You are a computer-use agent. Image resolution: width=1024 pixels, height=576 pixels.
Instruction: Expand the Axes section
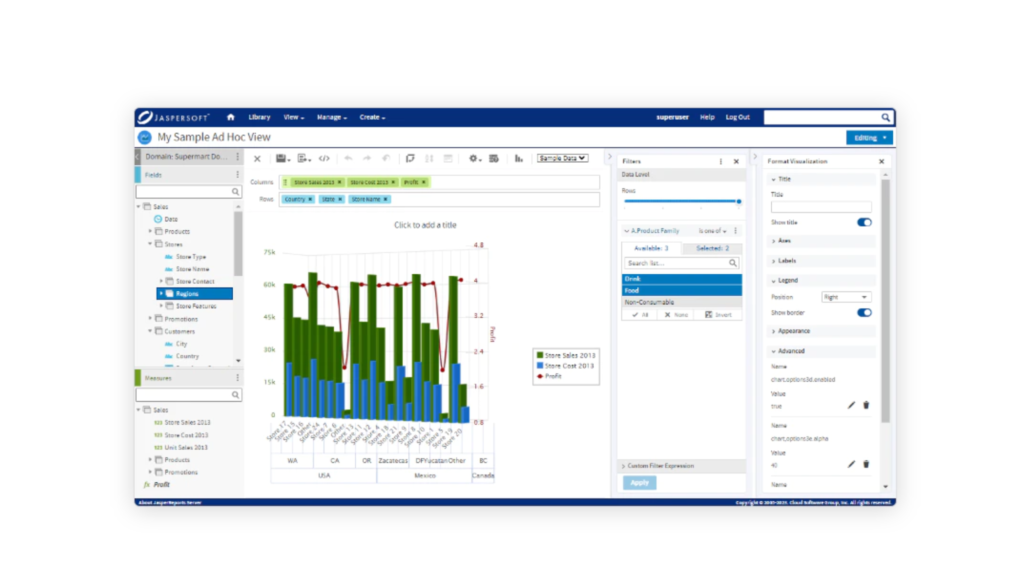coord(821,241)
